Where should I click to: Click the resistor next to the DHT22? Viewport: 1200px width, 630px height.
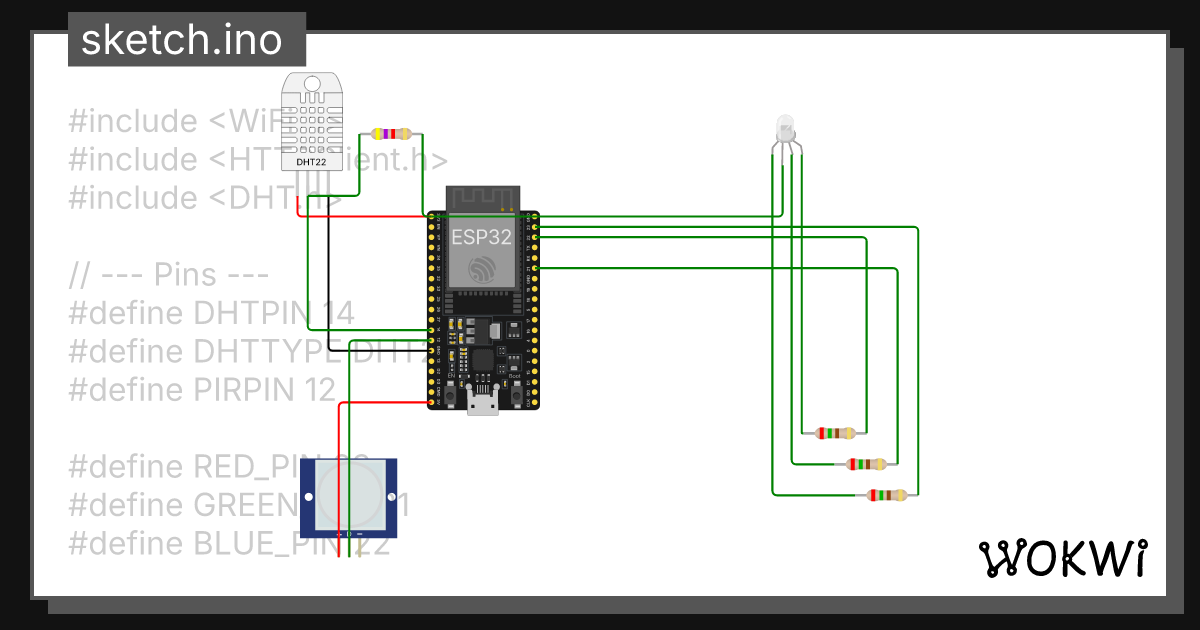(x=391, y=134)
